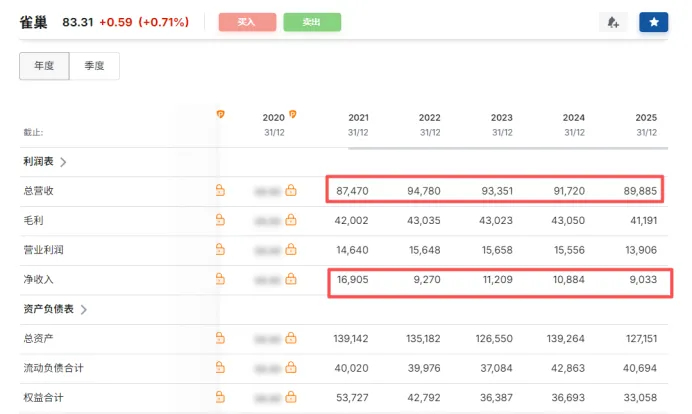The image size is (692, 414).
Task: Click the premium badge above the 2020 column
Action: [292, 115]
